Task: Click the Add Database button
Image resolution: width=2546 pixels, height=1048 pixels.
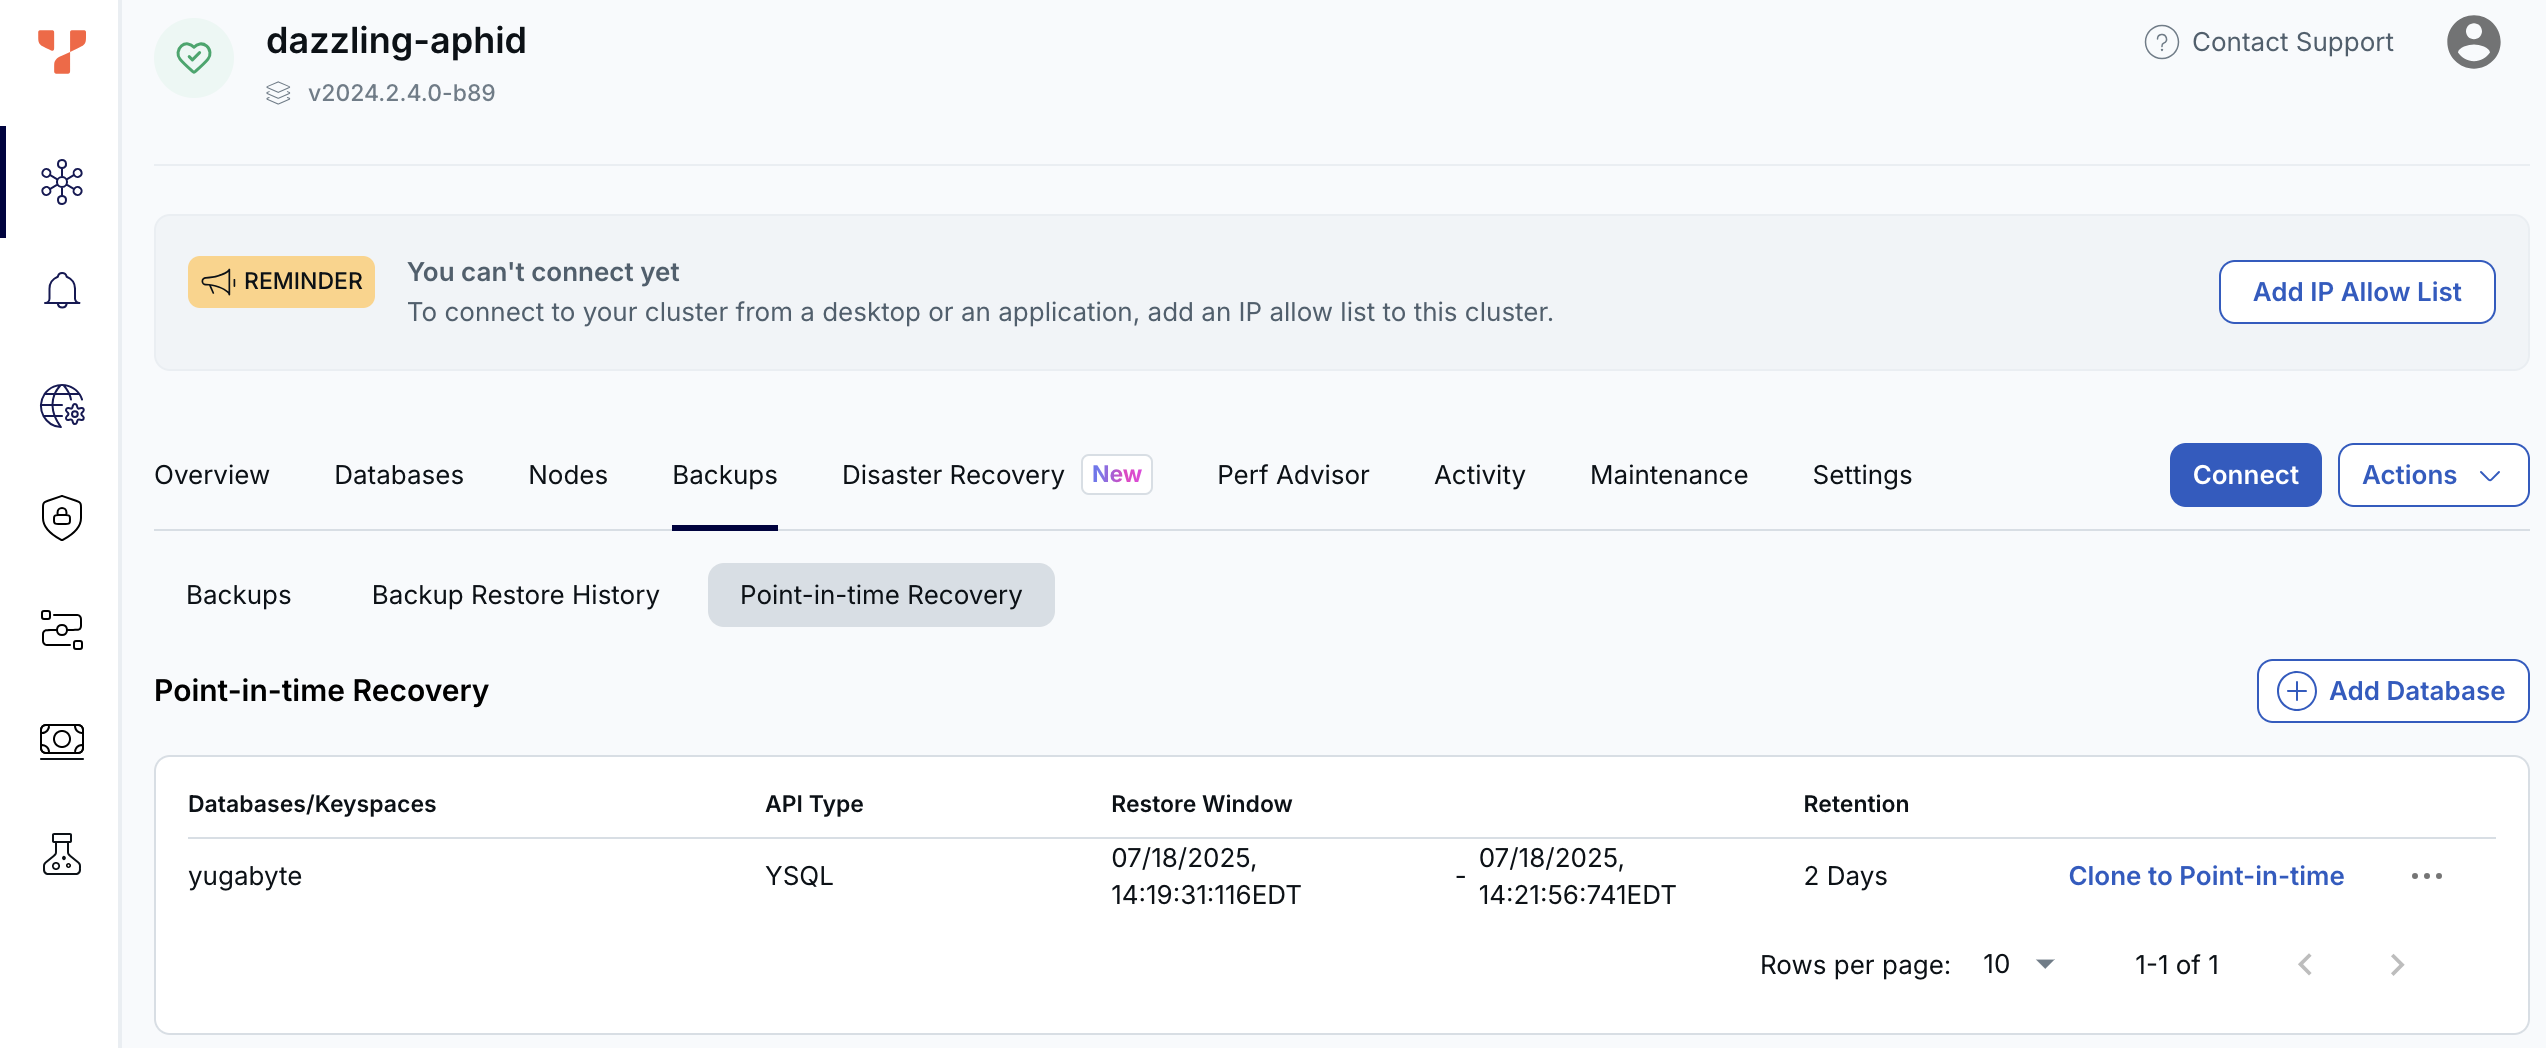Action: pyautogui.click(x=2392, y=691)
